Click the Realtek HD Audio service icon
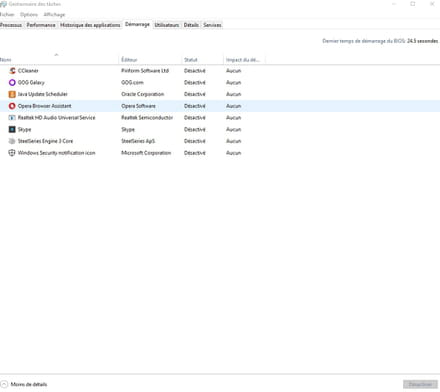The width and height of the screenshot is (440, 392). pos(12,118)
